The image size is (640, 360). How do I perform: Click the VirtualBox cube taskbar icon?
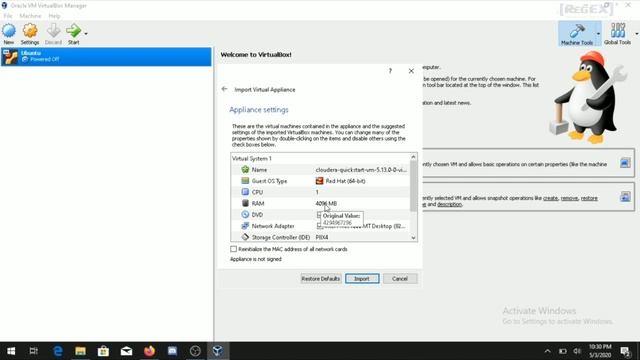[218, 351]
